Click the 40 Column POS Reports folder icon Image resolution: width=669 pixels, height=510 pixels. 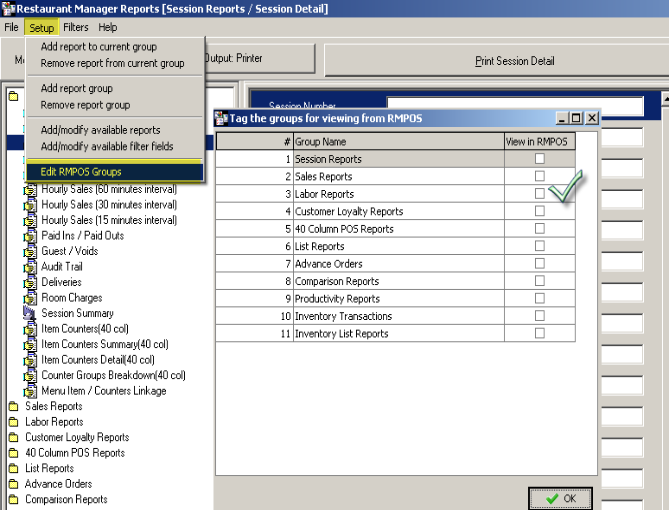click(14, 453)
